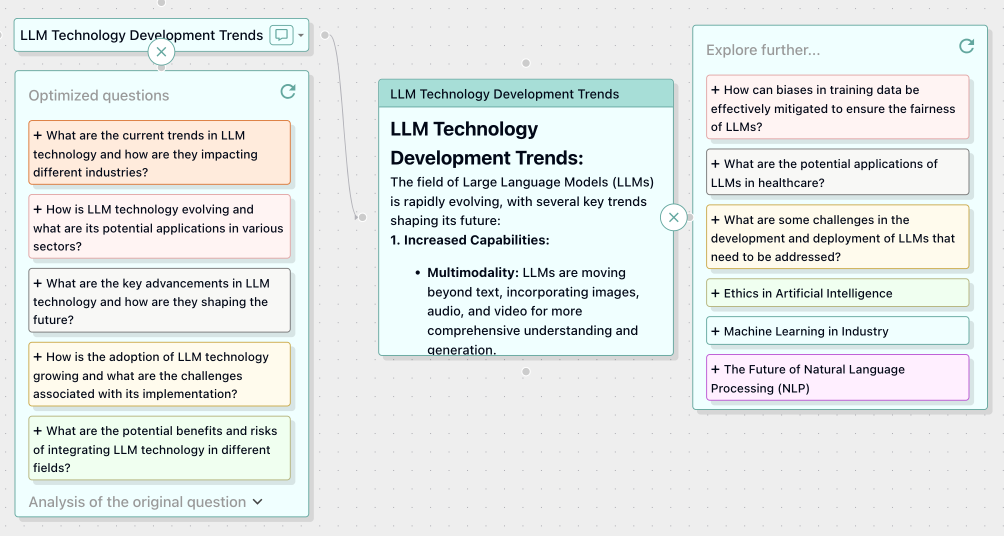Select the question on how LLM technology is evolving
Image resolution: width=1004 pixels, height=536 pixels.
pyautogui.click(x=160, y=227)
